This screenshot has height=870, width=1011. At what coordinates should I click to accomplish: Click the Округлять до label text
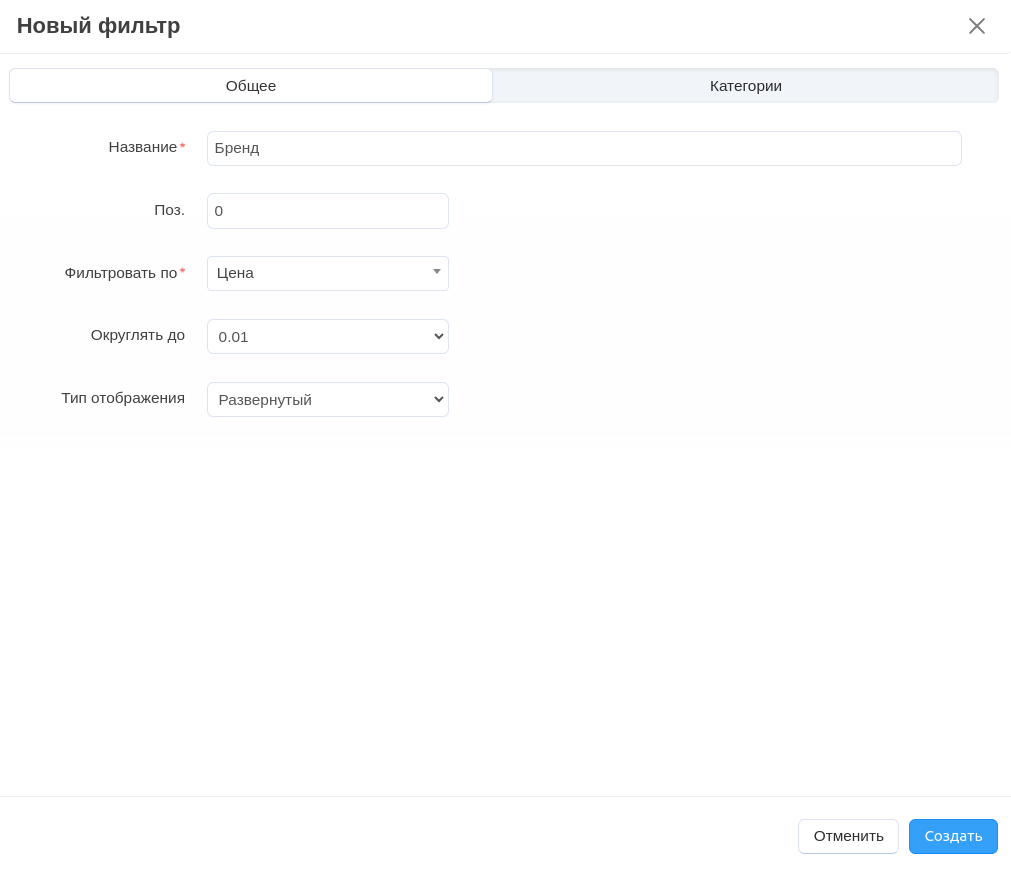[x=137, y=335]
